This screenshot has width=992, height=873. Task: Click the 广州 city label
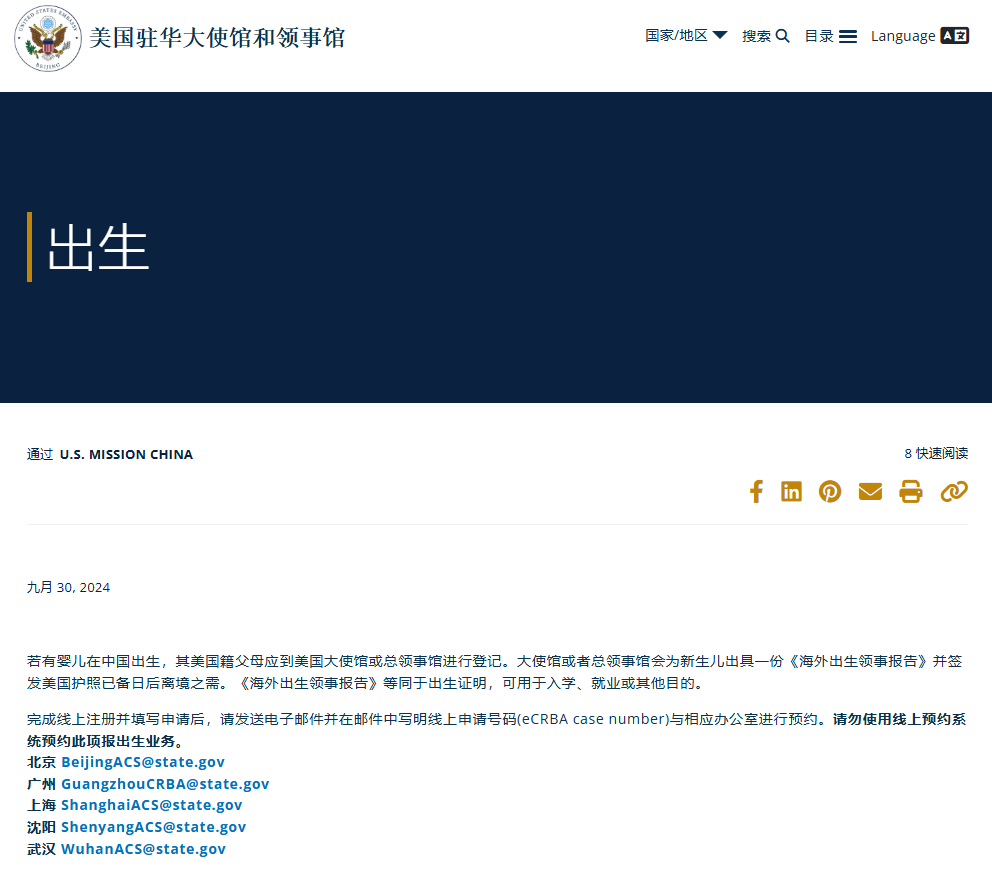click(42, 784)
